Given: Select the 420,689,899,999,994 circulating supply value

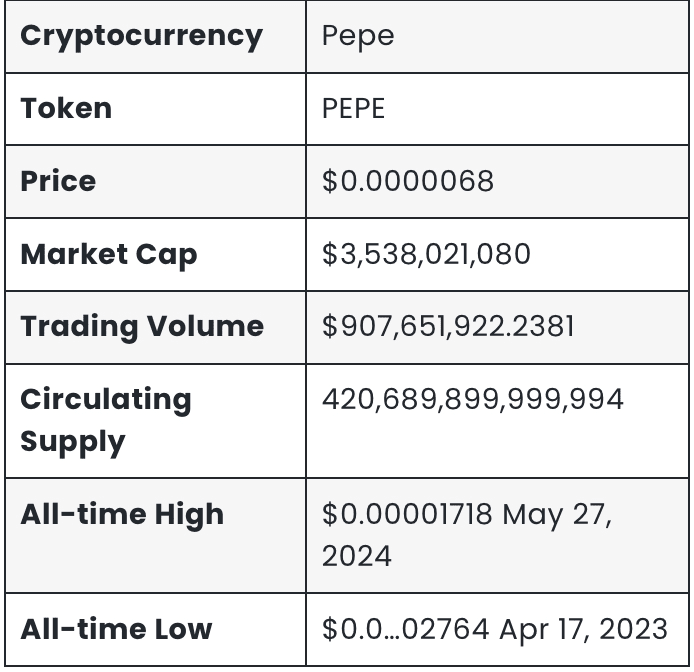Looking at the screenshot, I should [472, 399].
